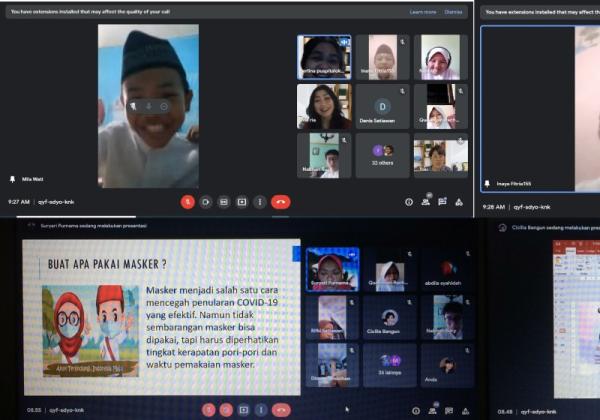Open info icon in bottom meeting toolbar
The height and width of the screenshot is (420, 600).
416,411
